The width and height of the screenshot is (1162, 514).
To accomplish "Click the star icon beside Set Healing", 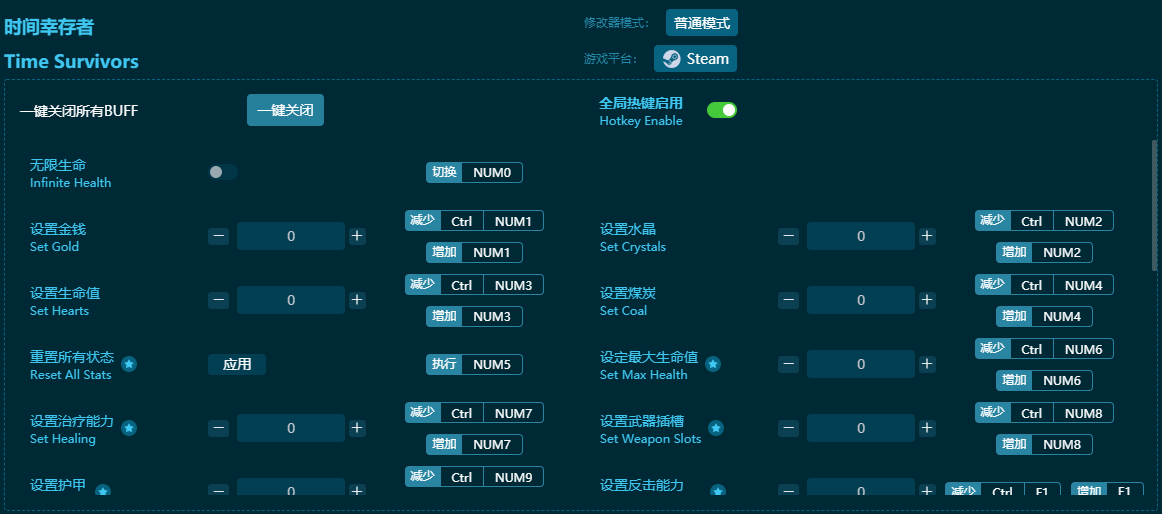I will pos(129,429).
